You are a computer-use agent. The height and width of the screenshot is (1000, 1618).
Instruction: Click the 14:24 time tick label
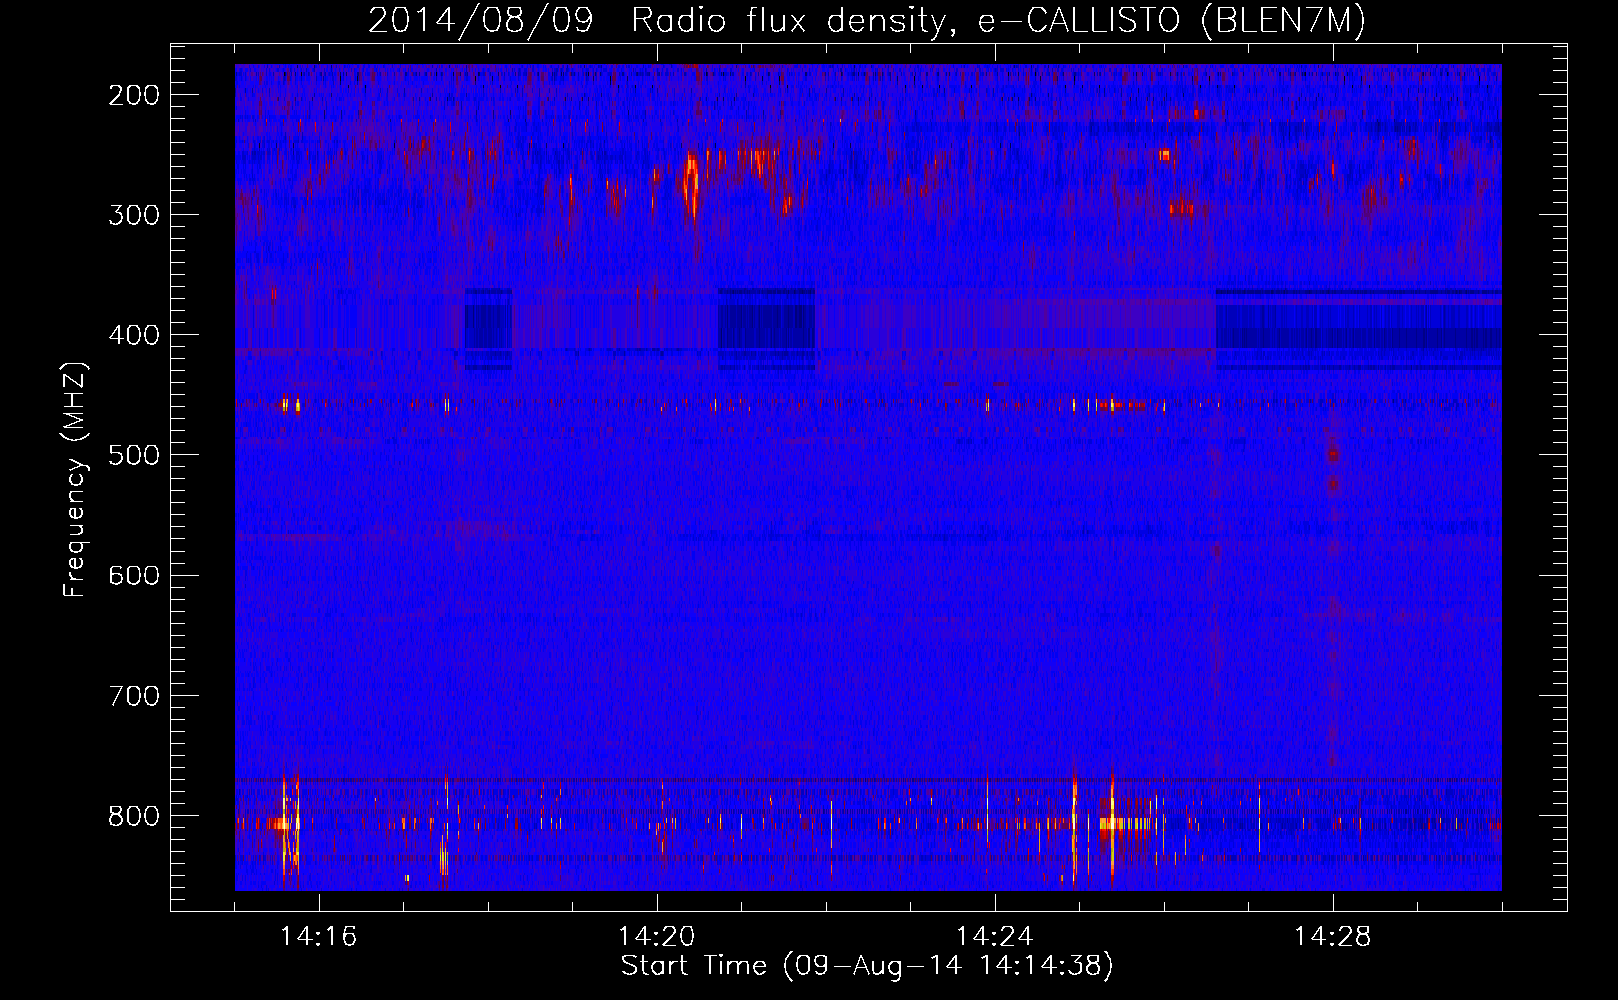995,937
